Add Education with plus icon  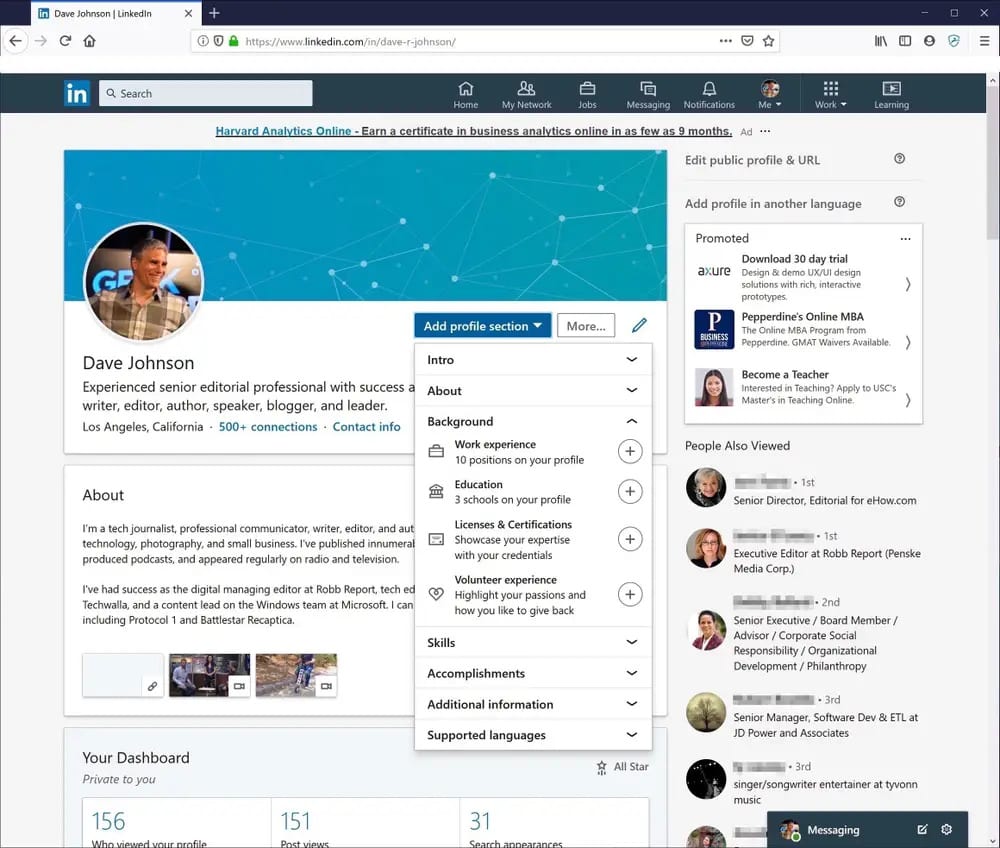pyautogui.click(x=629, y=492)
